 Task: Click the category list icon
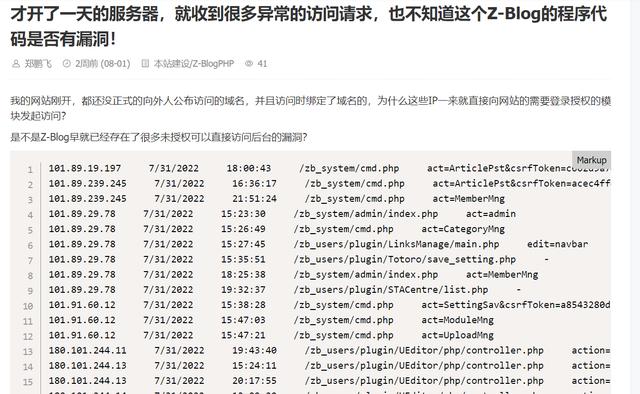(145, 64)
